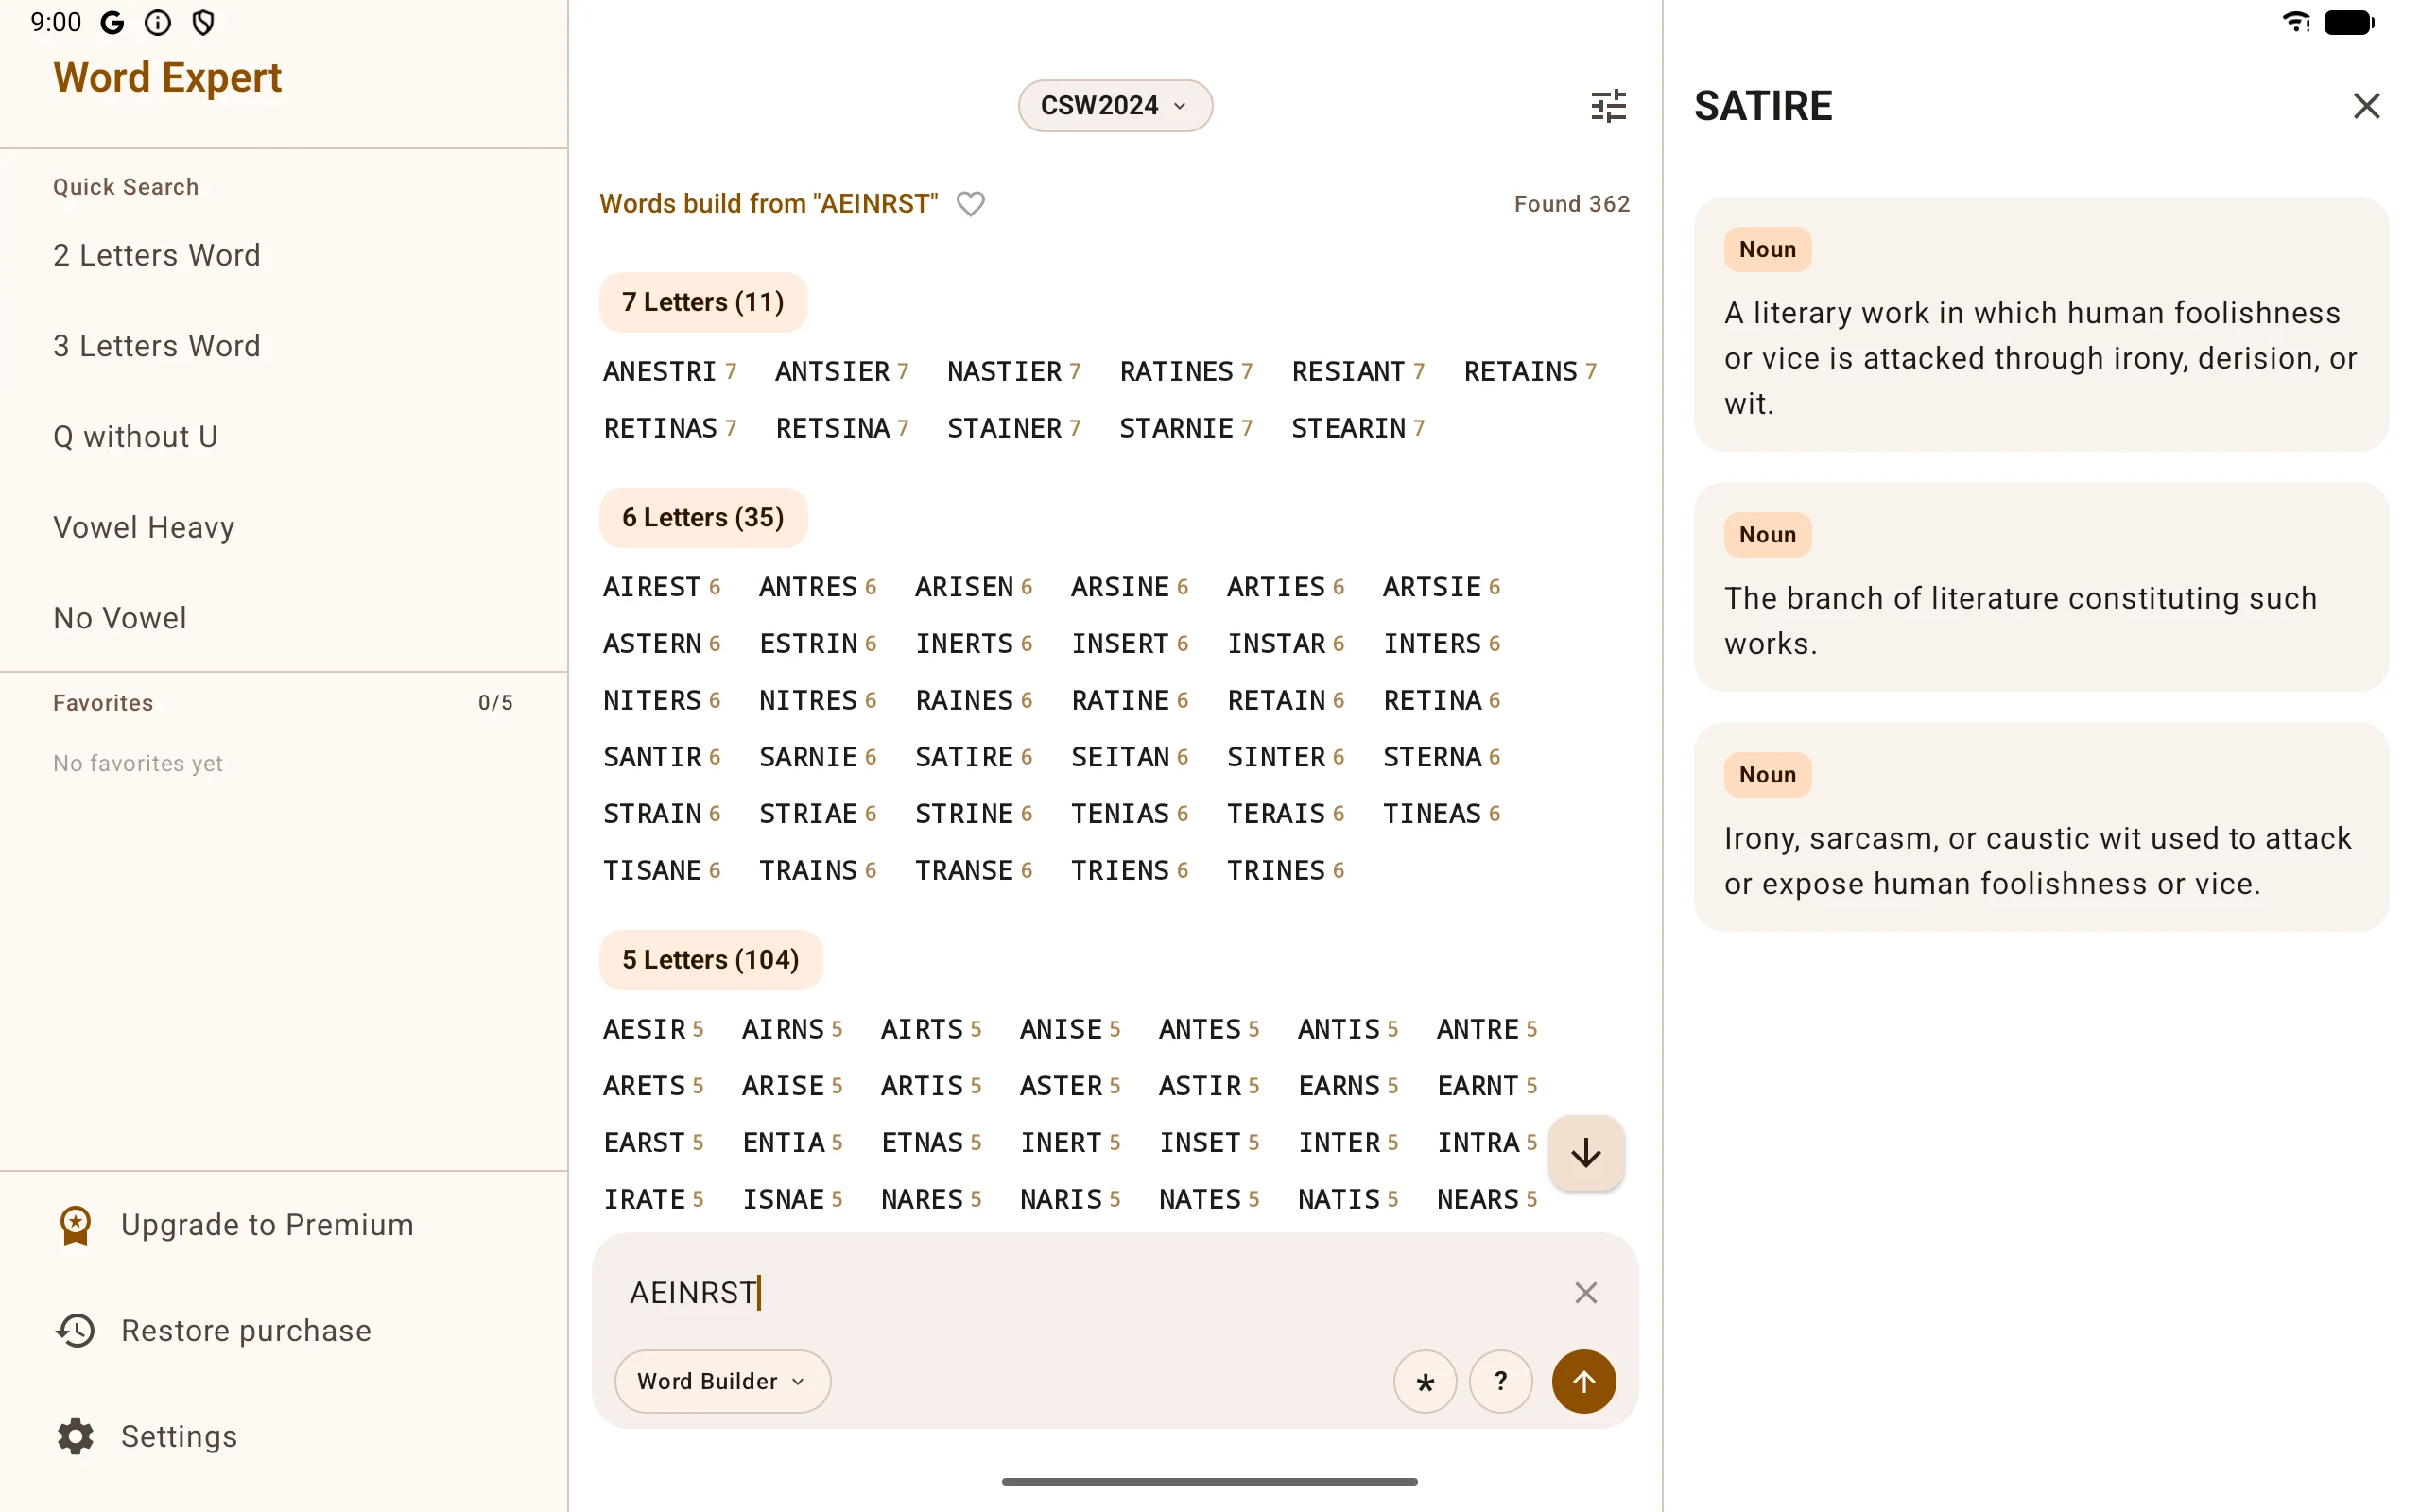Viewport: 2420px width, 1512px height.
Task: Open Vowel Heavy word list
Action: tap(144, 527)
